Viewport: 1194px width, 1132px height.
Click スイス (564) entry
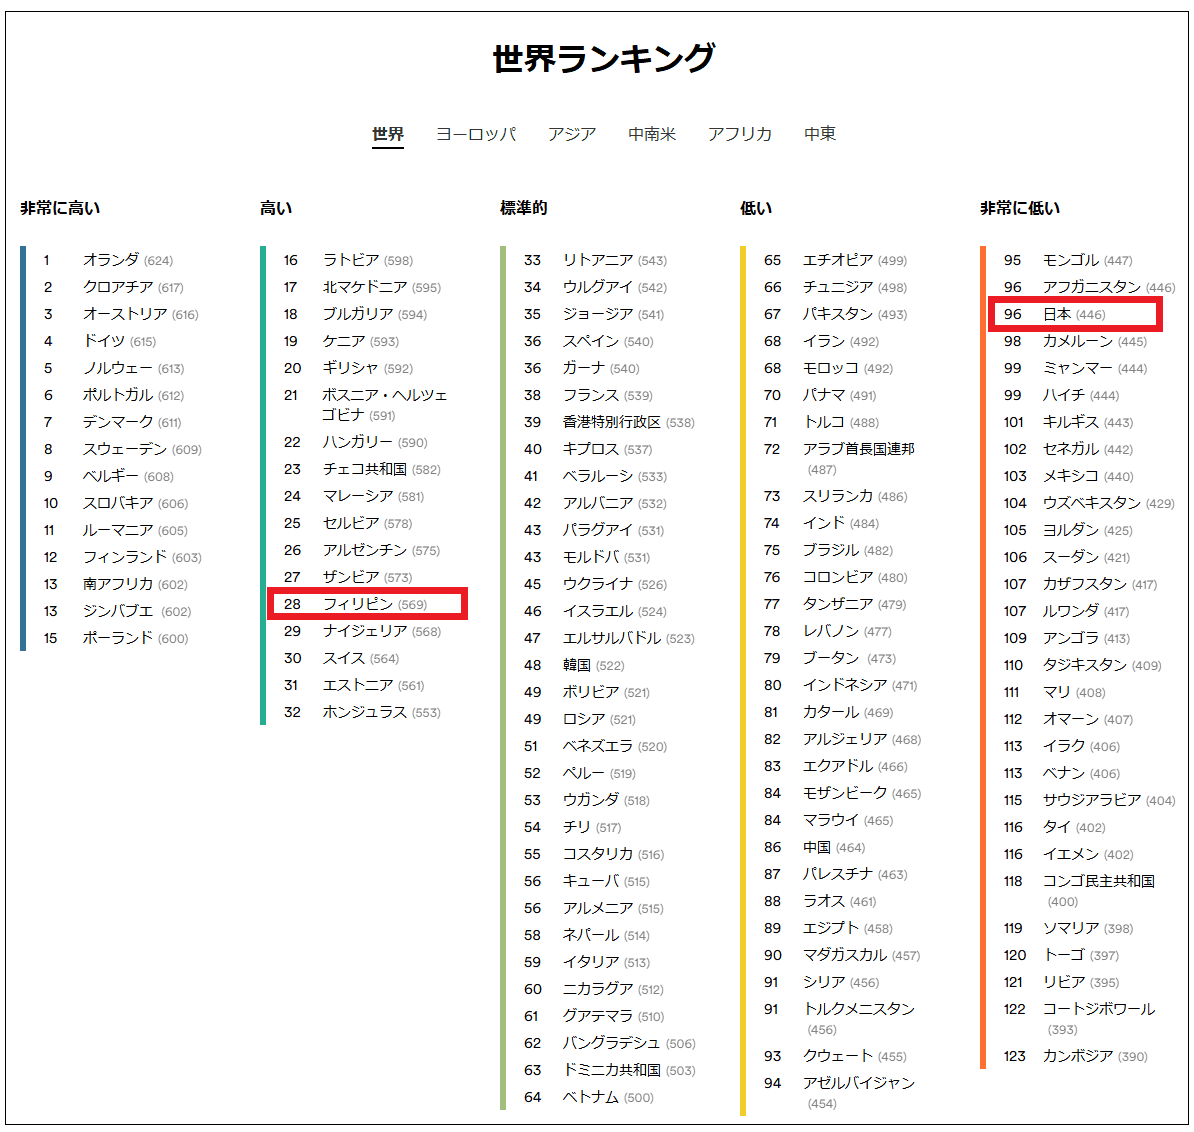[x=361, y=659]
